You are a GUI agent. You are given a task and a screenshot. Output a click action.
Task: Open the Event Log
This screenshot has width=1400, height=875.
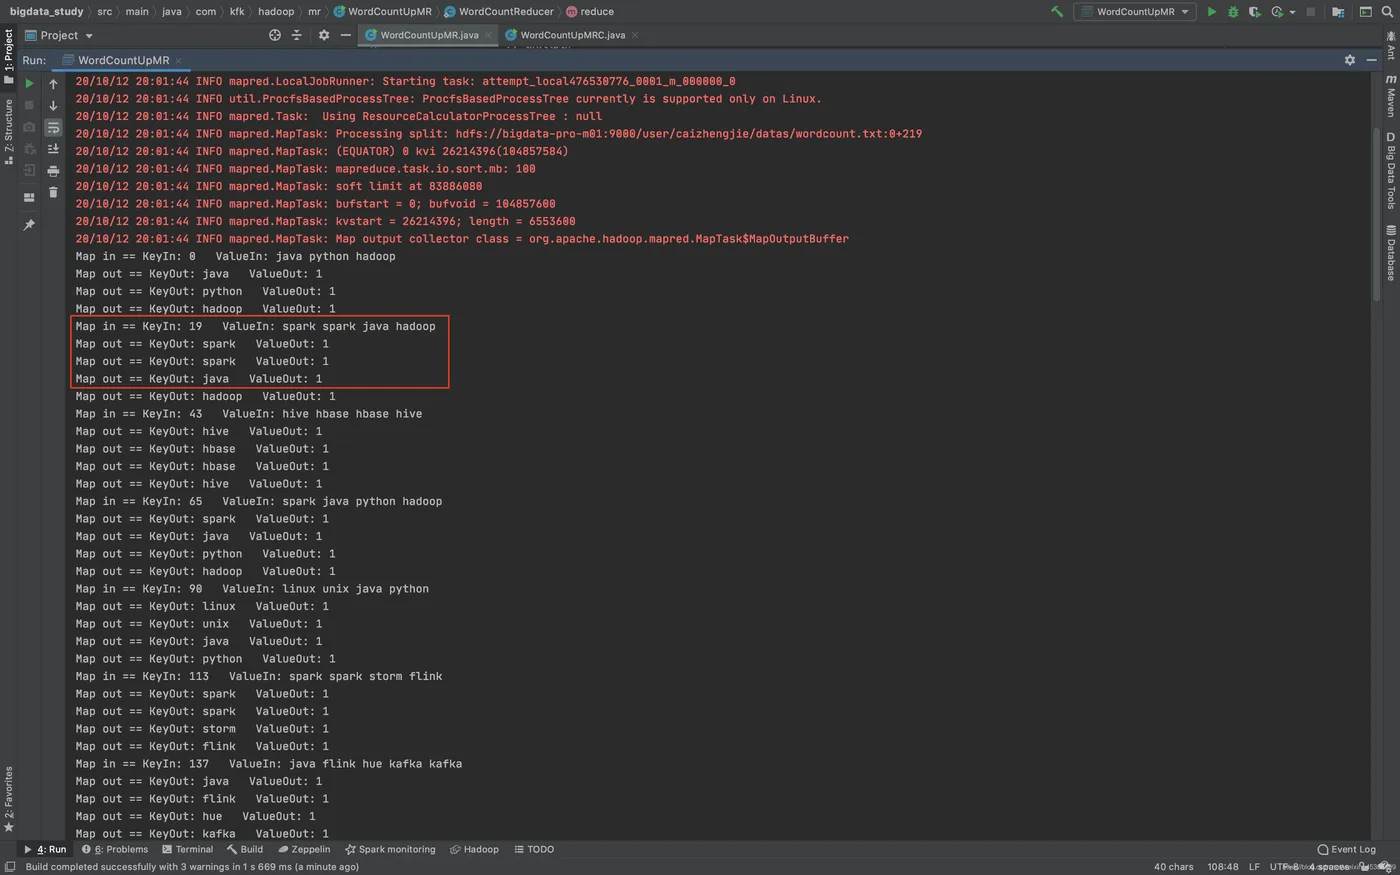coord(1346,849)
